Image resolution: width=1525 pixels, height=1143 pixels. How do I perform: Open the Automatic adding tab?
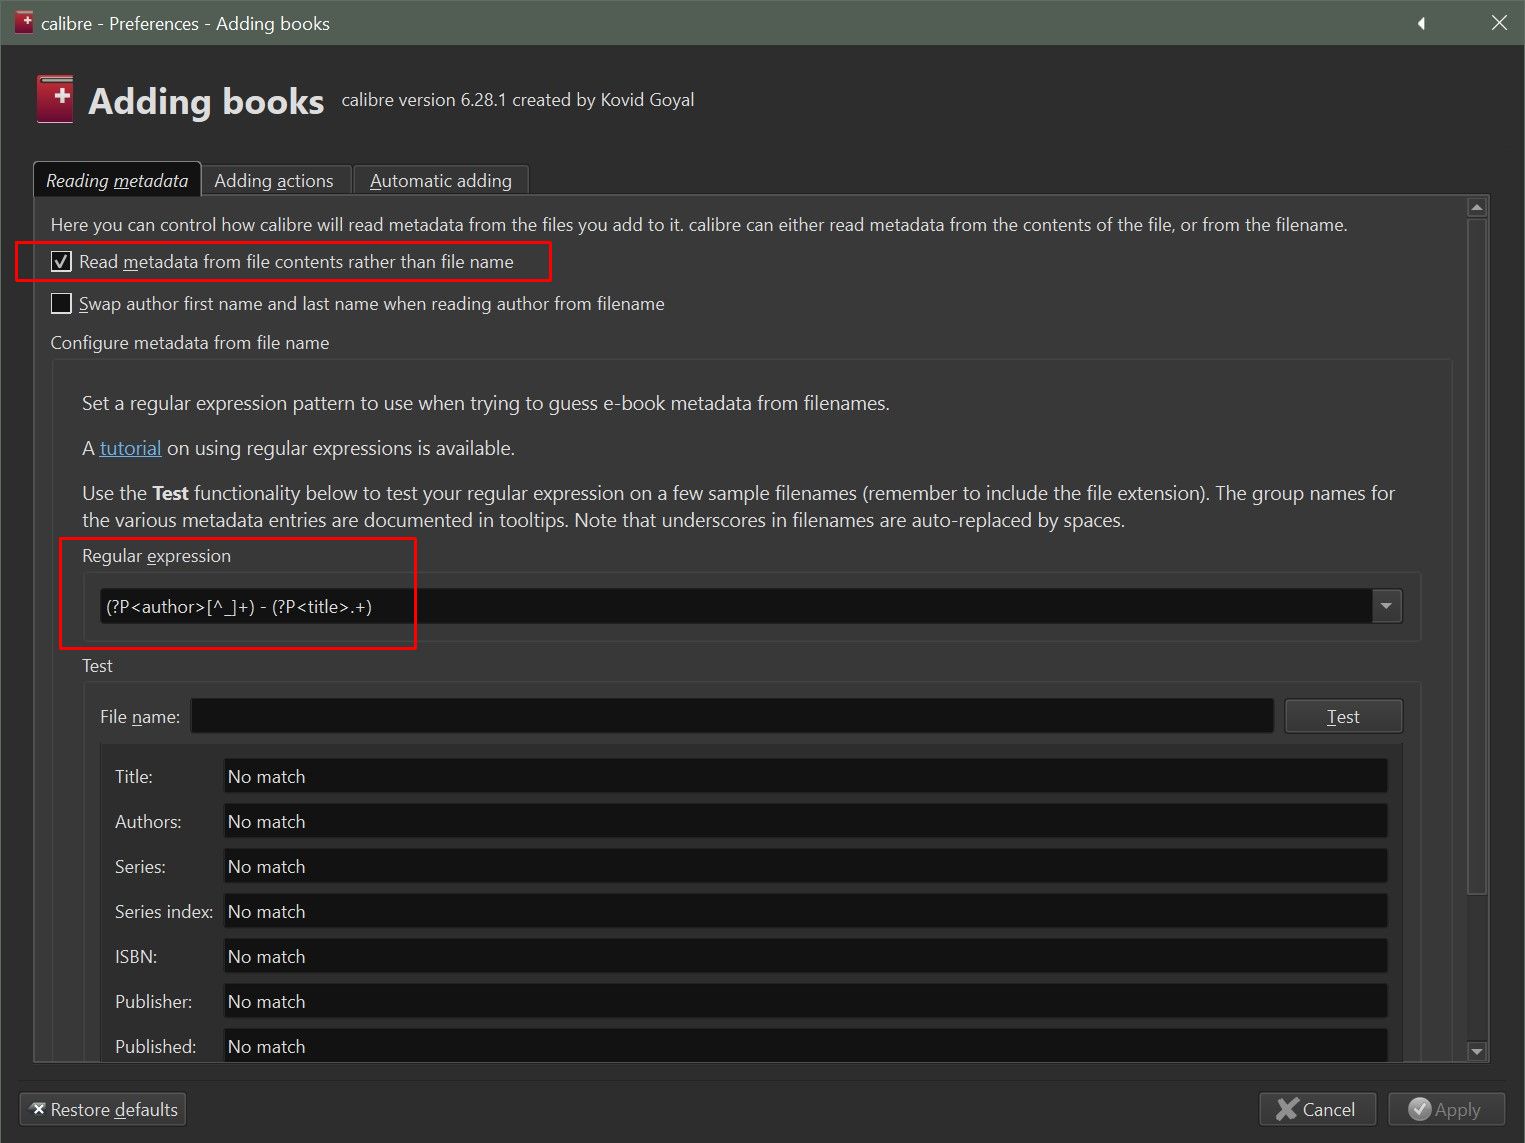441,181
